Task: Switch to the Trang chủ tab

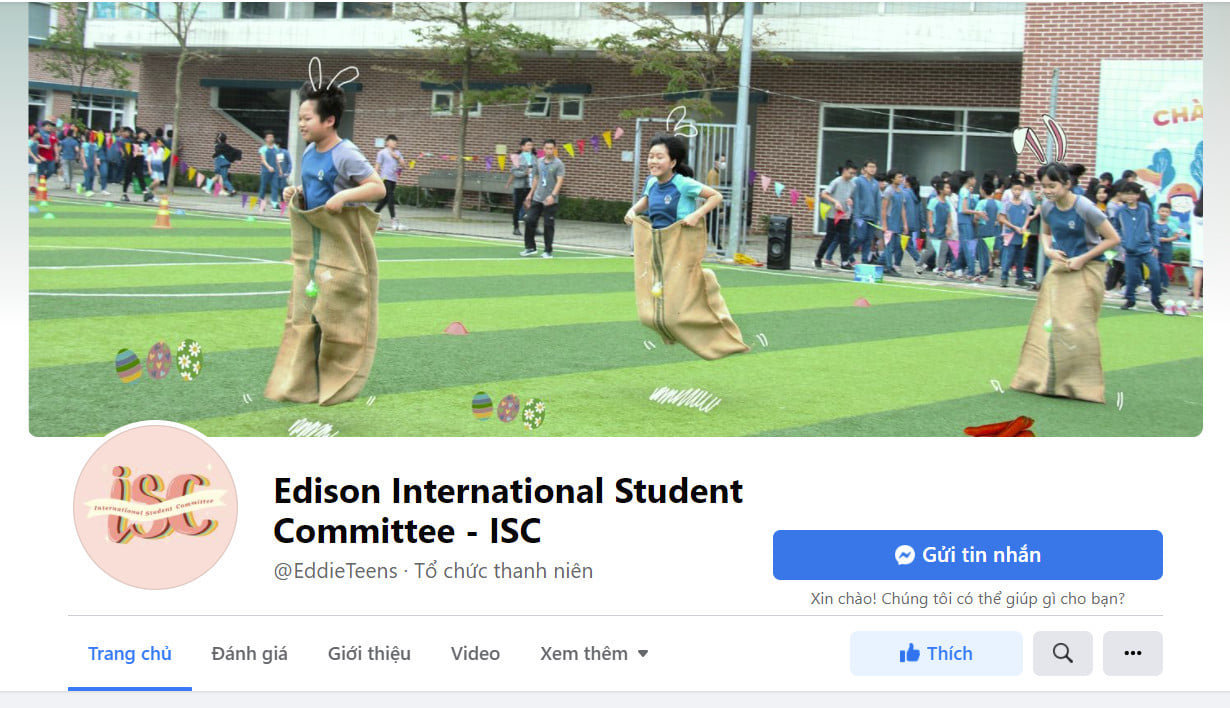Action: pyautogui.click(x=130, y=654)
